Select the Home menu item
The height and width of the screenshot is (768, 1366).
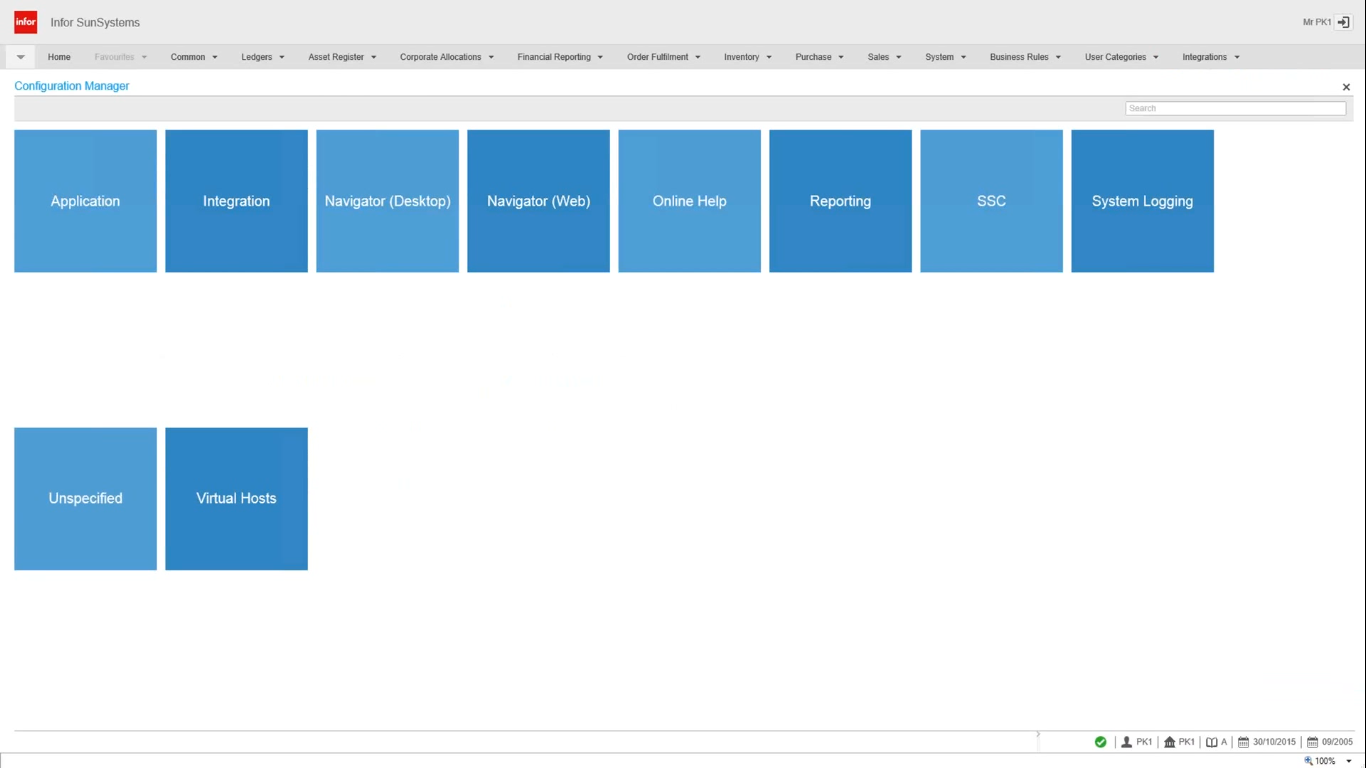(x=58, y=57)
